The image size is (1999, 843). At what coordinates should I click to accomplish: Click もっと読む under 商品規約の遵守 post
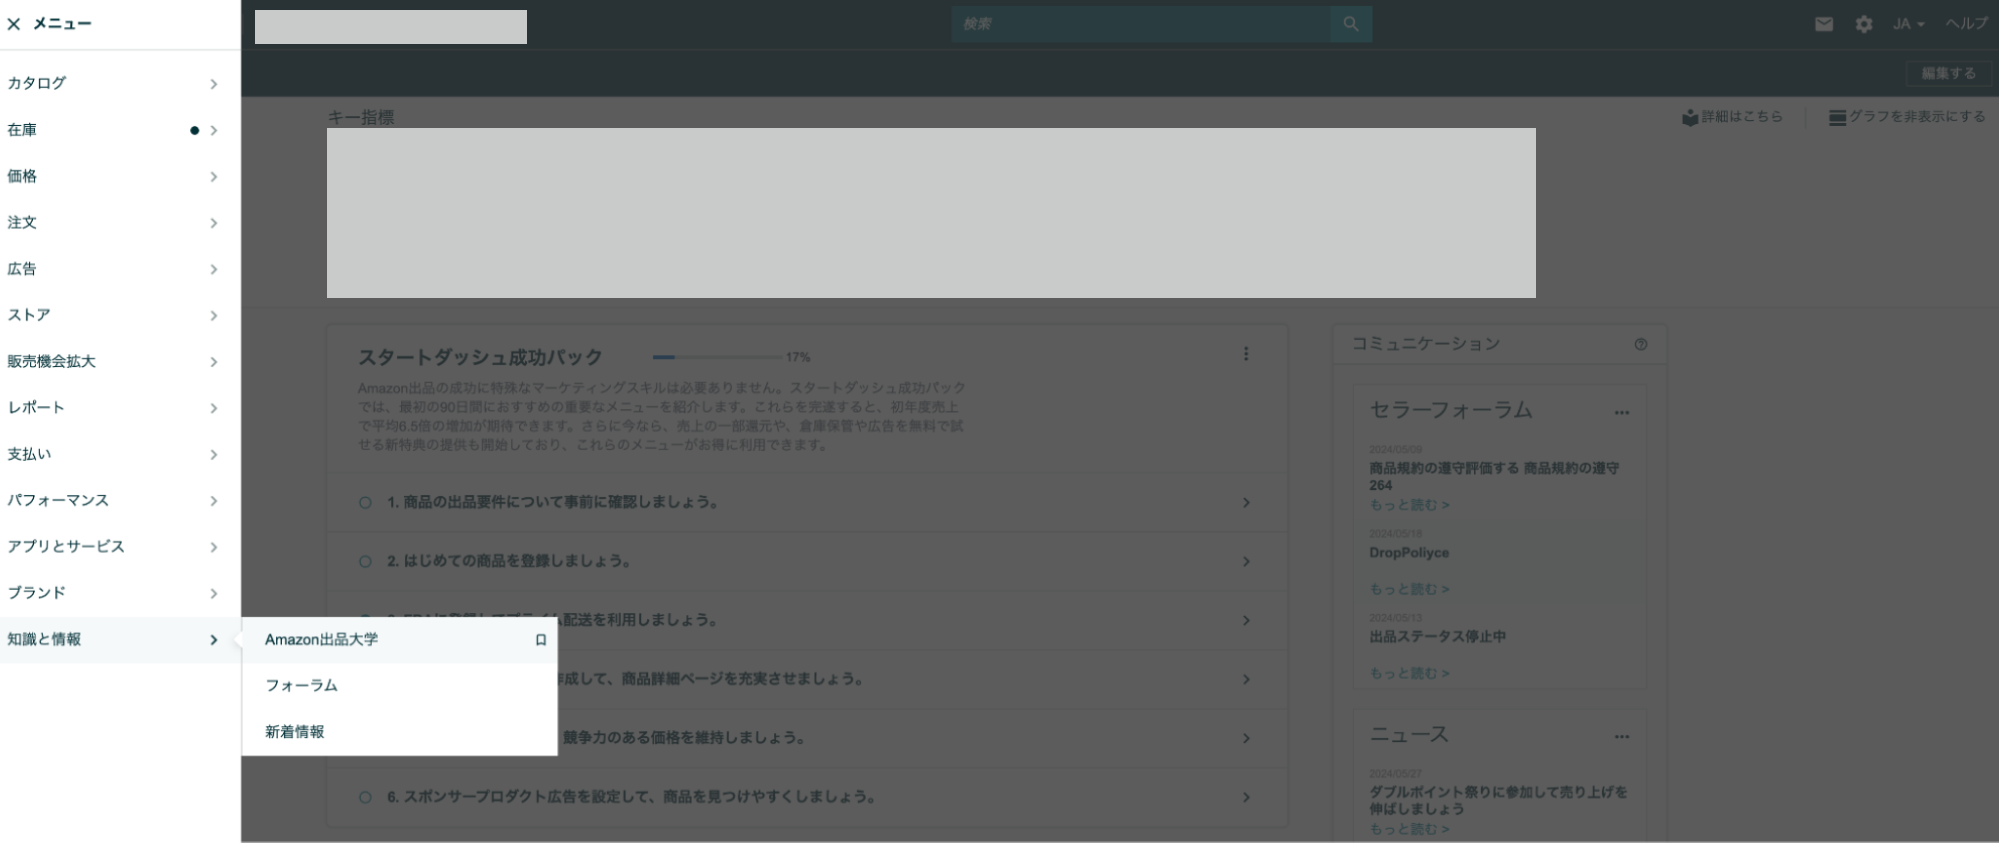(x=1409, y=505)
